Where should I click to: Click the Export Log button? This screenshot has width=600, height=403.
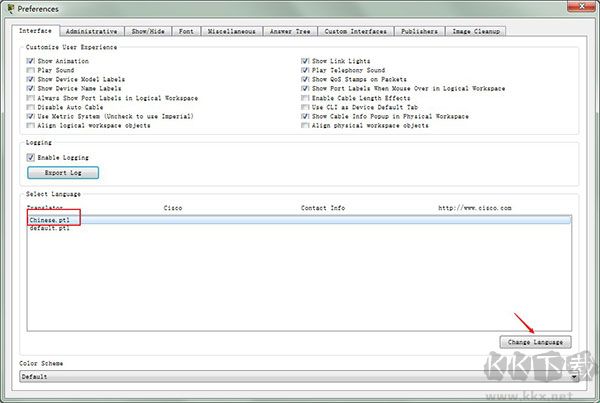point(62,173)
